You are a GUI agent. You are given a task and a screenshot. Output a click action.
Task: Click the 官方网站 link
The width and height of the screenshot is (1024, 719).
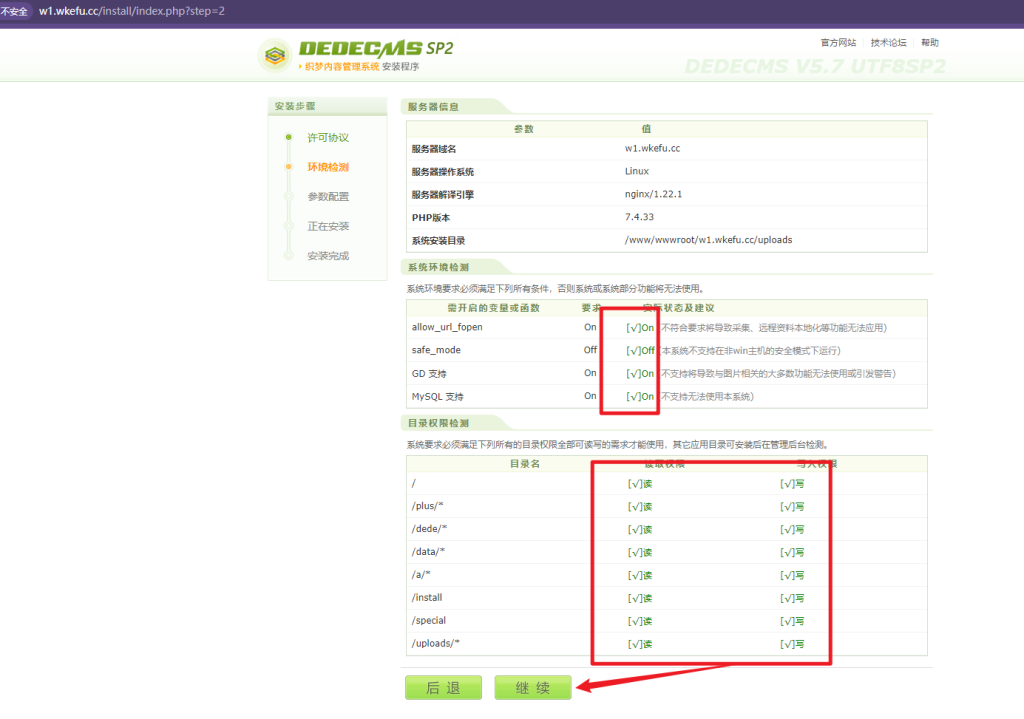pos(838,43)
